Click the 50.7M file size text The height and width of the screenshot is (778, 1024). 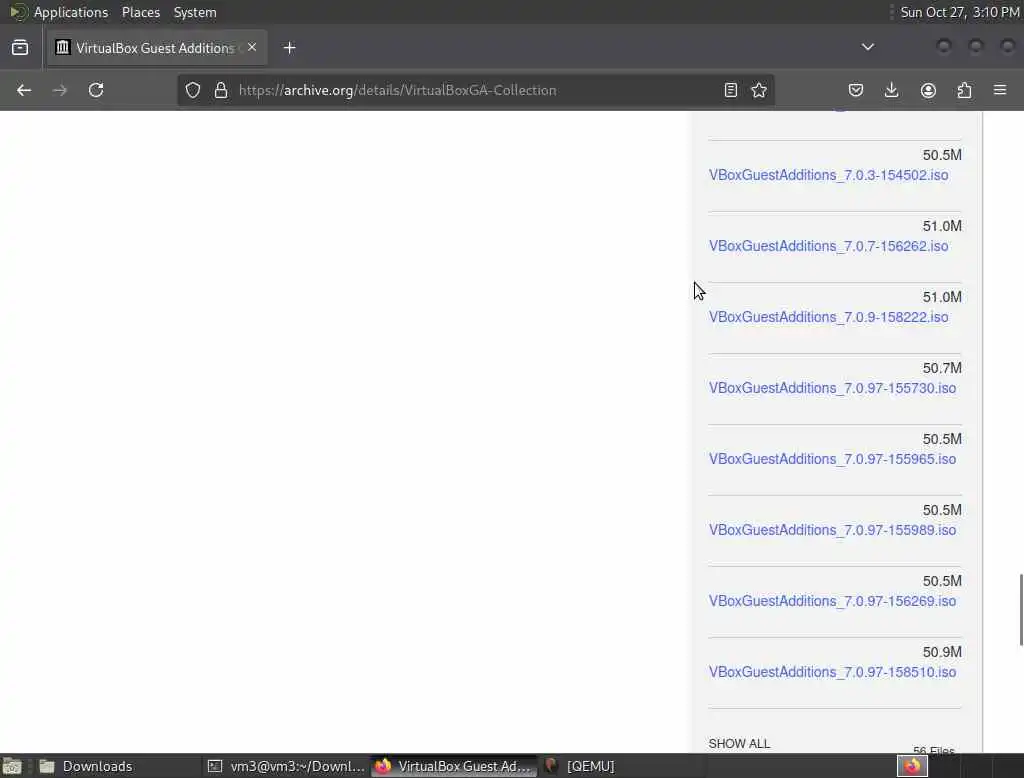942,368
